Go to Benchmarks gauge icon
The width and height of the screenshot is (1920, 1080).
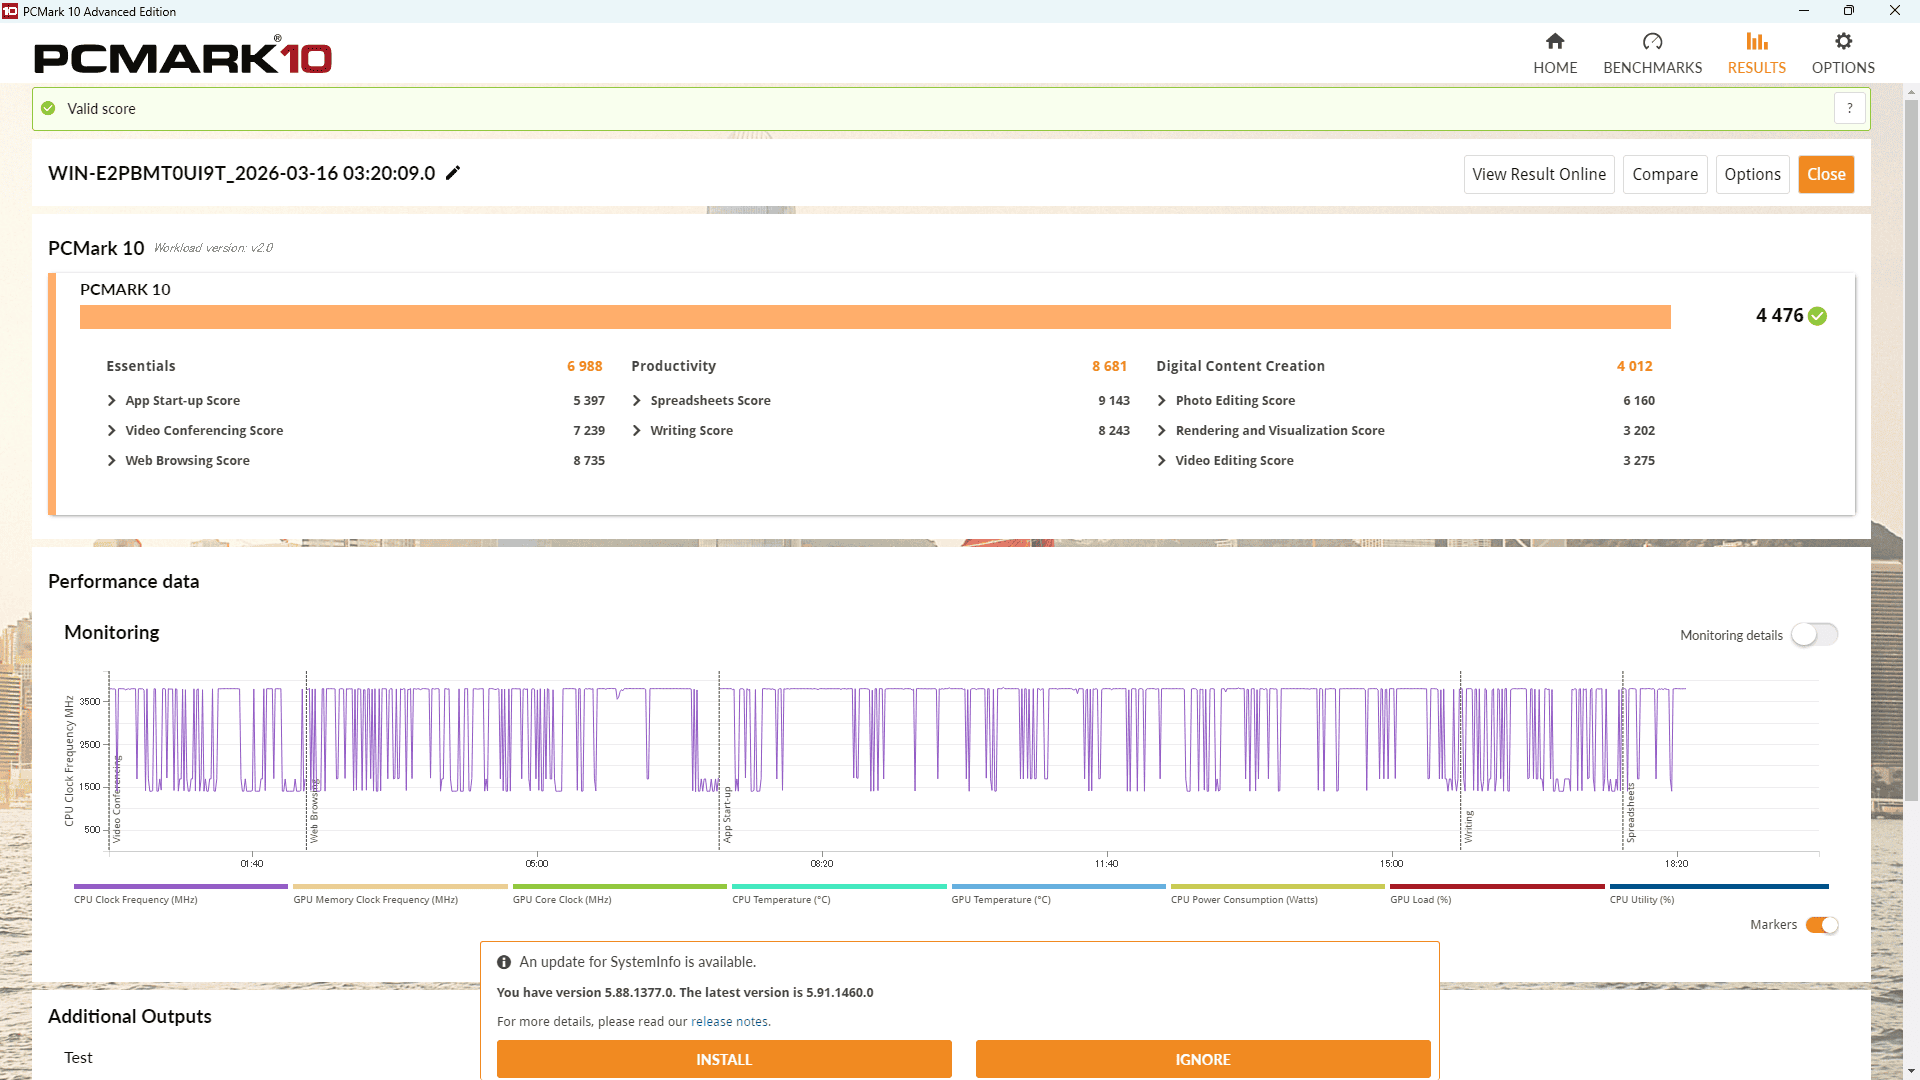(1652, 42)
